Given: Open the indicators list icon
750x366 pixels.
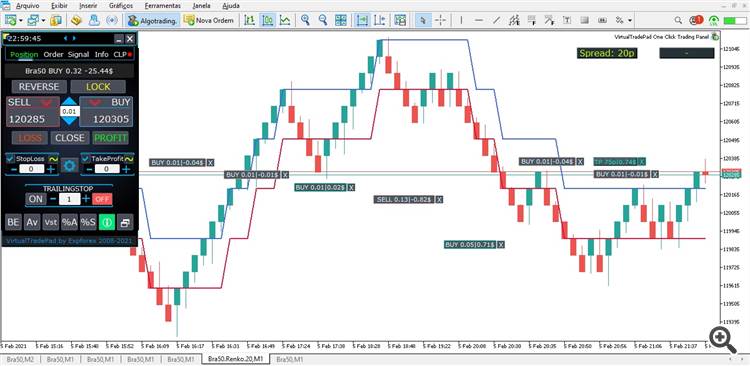Looking at the screenshot, I should [400, 20].
